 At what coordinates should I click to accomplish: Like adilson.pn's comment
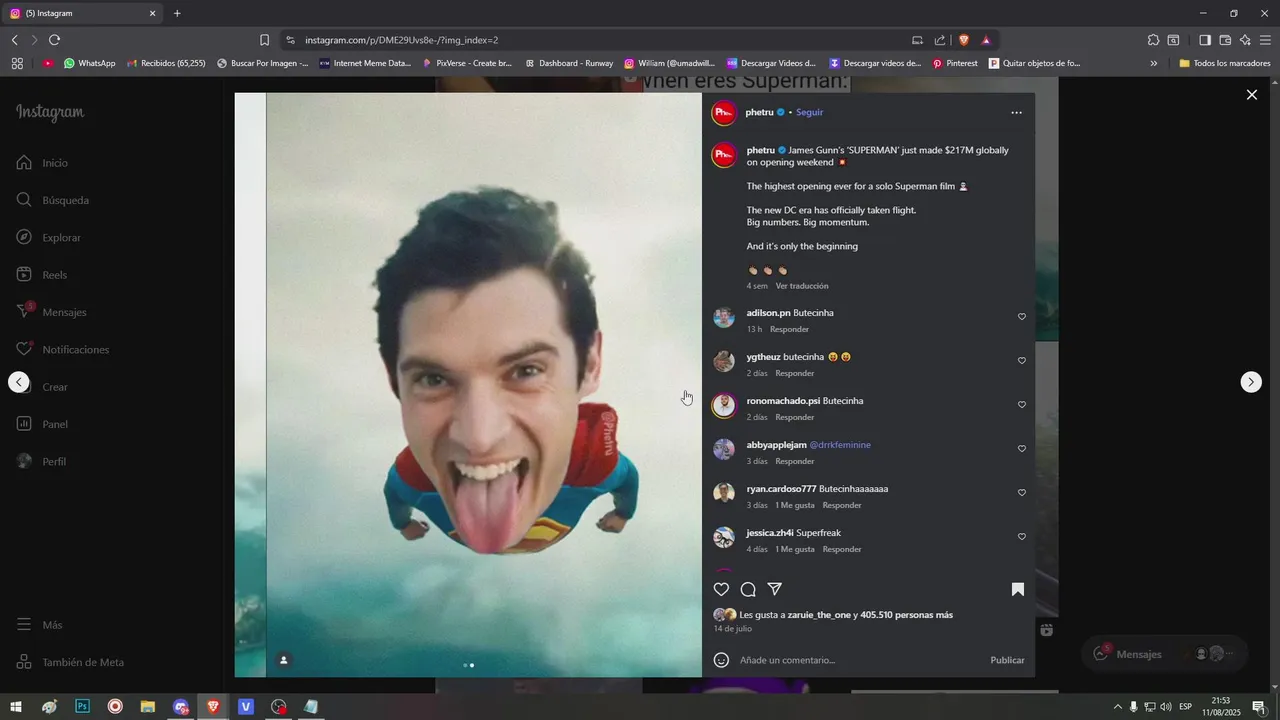coord(1022,317)
